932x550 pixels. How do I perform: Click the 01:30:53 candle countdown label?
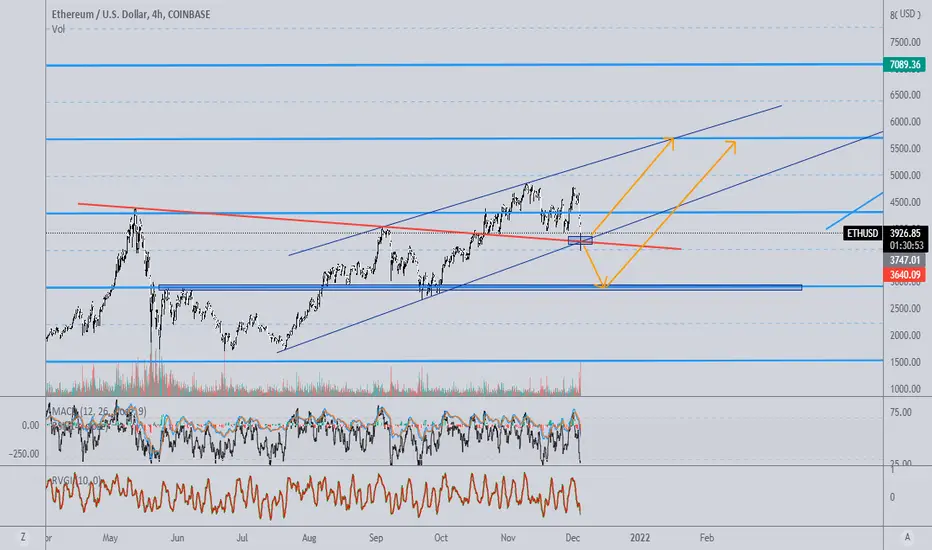coord(905,245)
